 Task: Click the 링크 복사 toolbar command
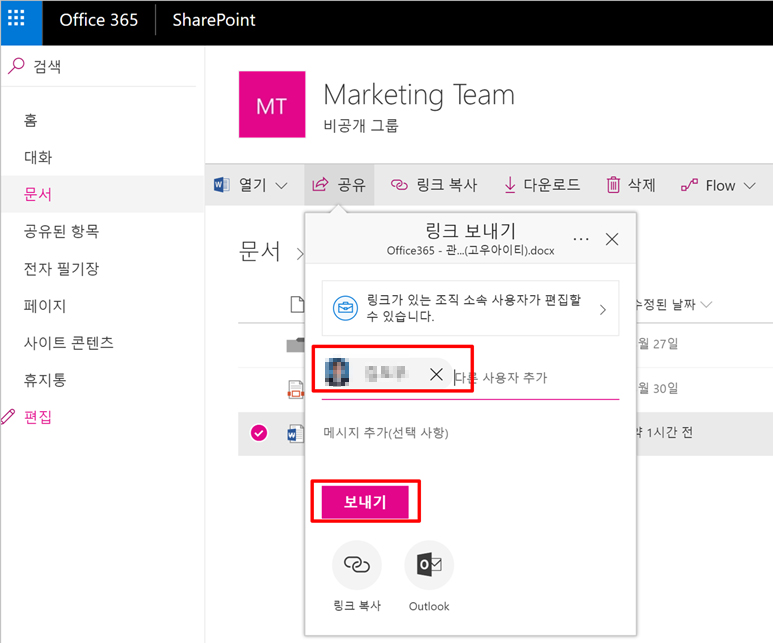point(434,185)
